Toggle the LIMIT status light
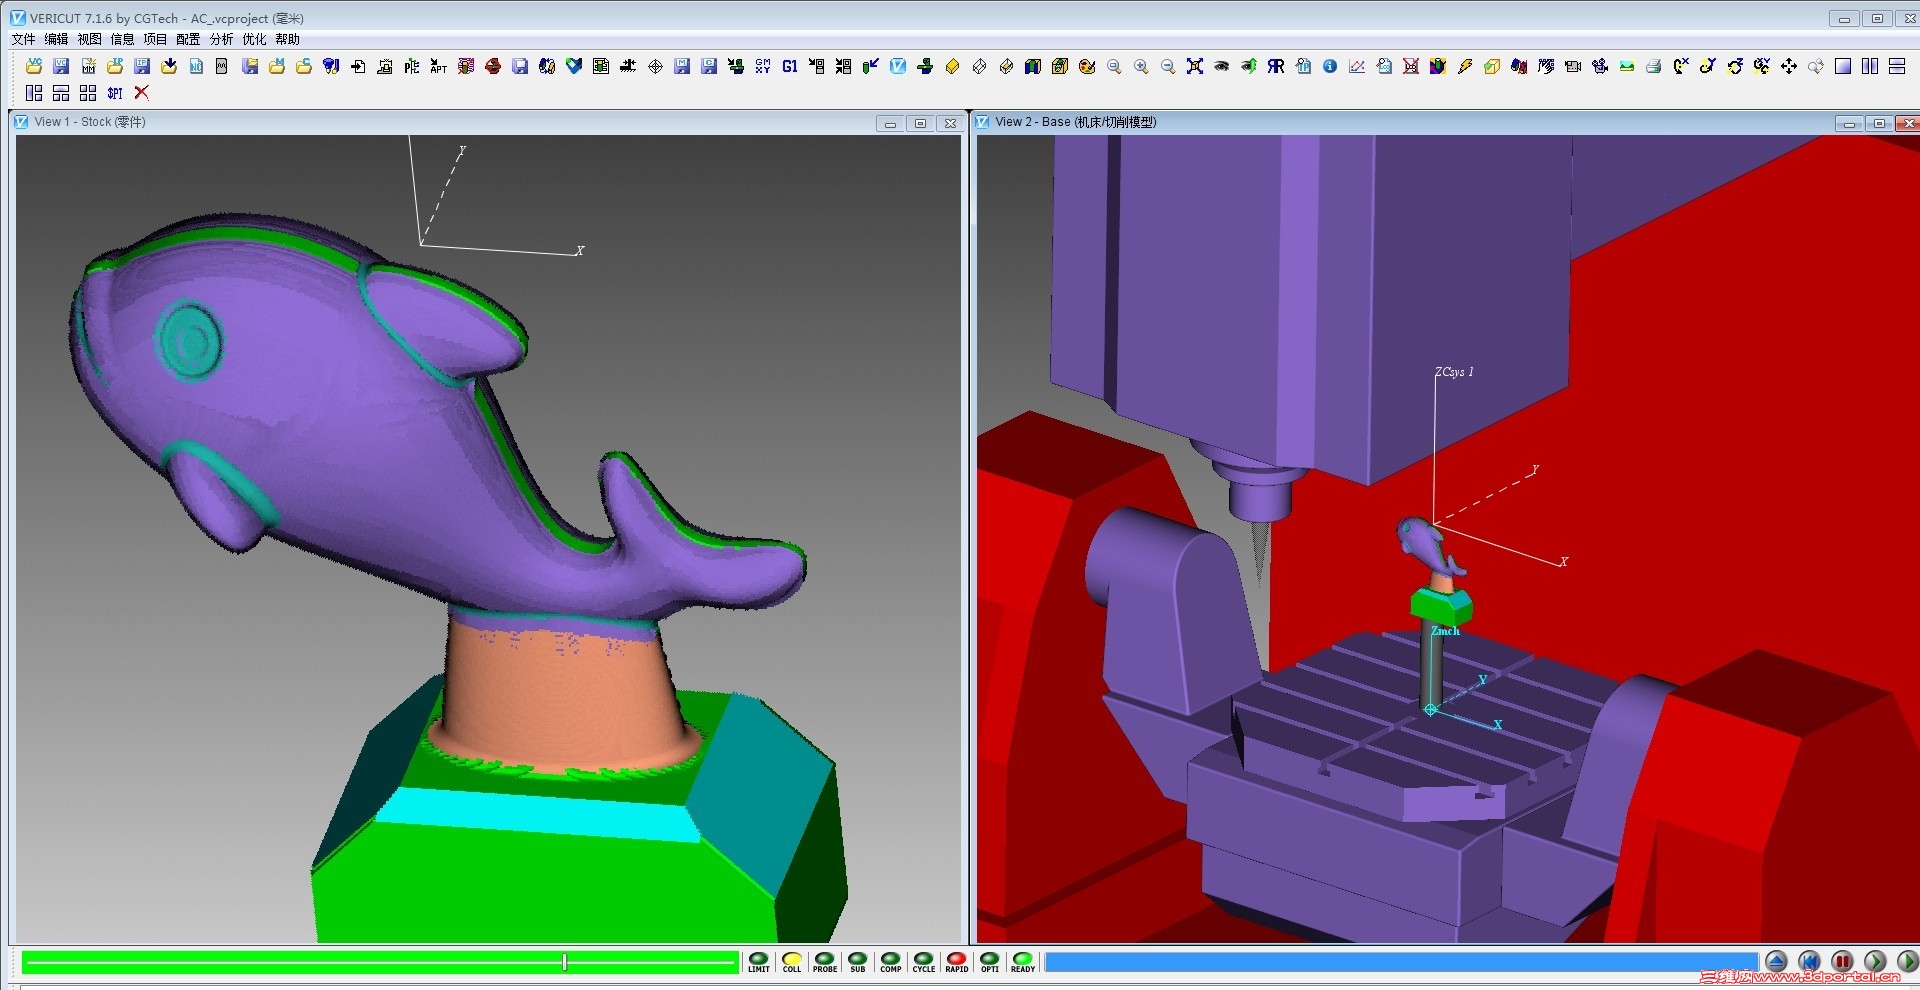This screenshot has width=1920, height=990. point(759,962)
